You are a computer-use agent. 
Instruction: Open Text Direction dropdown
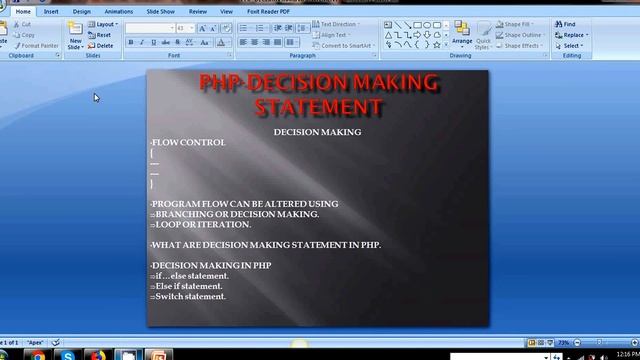pos(336,24)
